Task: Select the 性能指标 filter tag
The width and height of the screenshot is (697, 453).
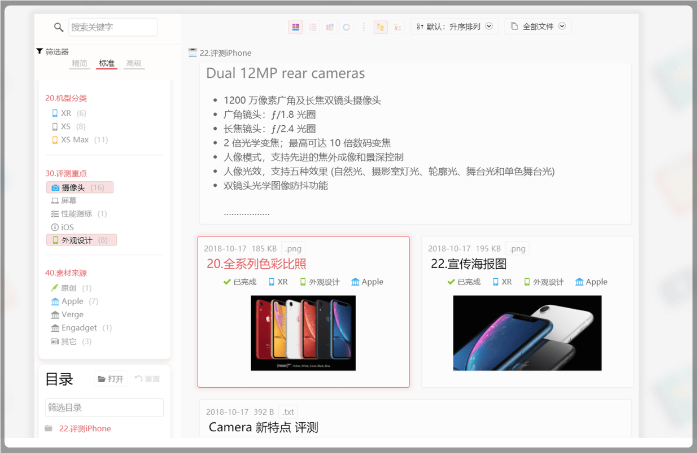Action: 79,214
